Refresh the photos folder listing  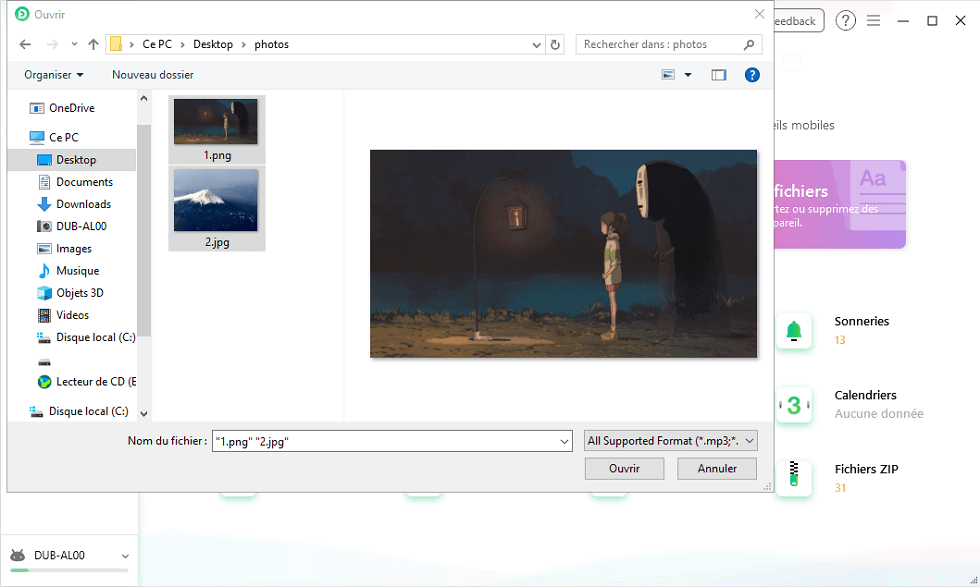click(556, 44)
